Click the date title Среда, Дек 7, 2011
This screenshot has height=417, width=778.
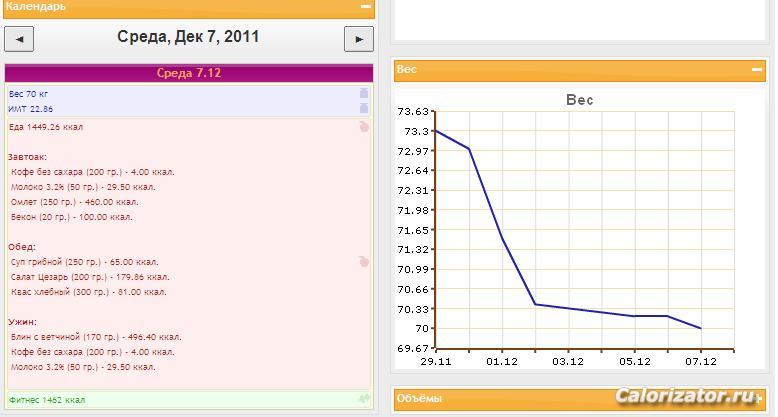pyautogui.click(x=188, y=37)
